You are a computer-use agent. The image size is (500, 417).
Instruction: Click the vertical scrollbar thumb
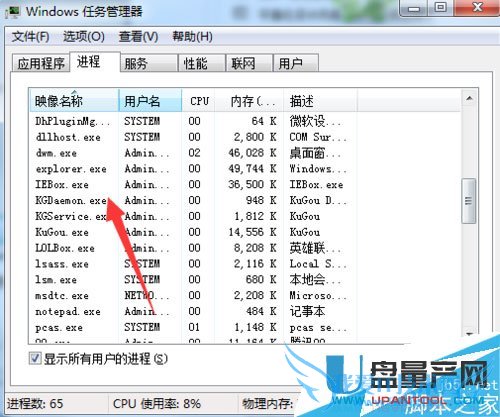point(469,201)
